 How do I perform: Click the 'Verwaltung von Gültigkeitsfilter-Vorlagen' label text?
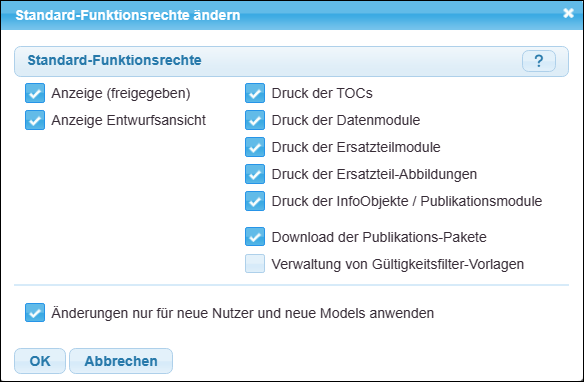[x=398, y=264]
